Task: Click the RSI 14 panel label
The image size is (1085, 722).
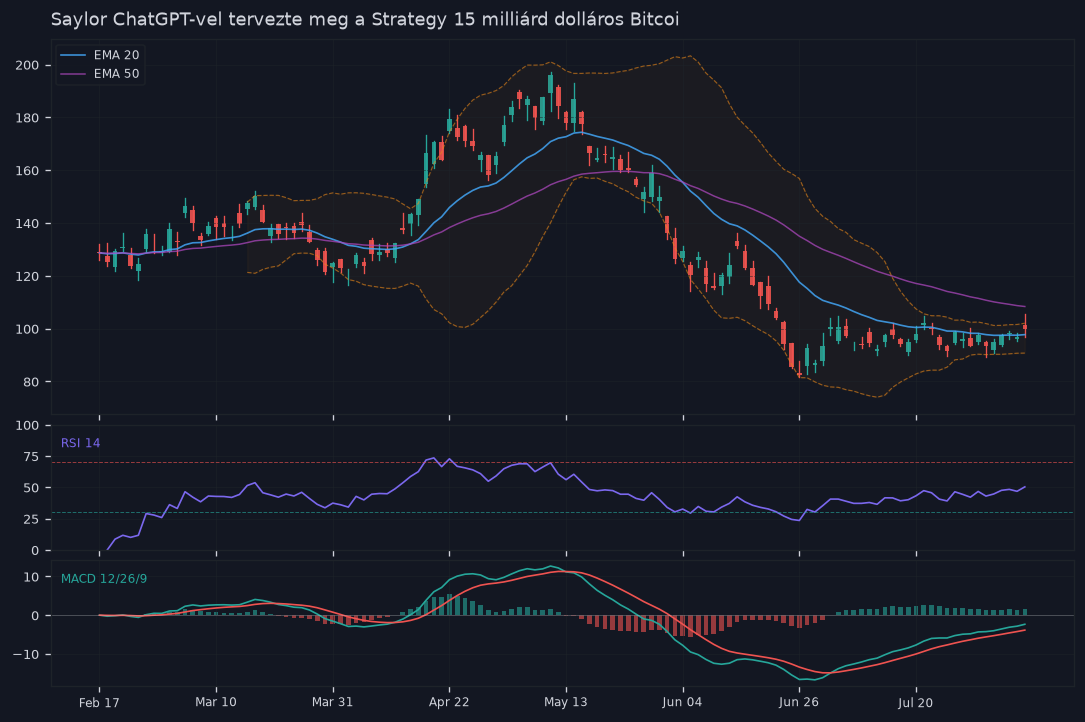Action: click(80, 443)
